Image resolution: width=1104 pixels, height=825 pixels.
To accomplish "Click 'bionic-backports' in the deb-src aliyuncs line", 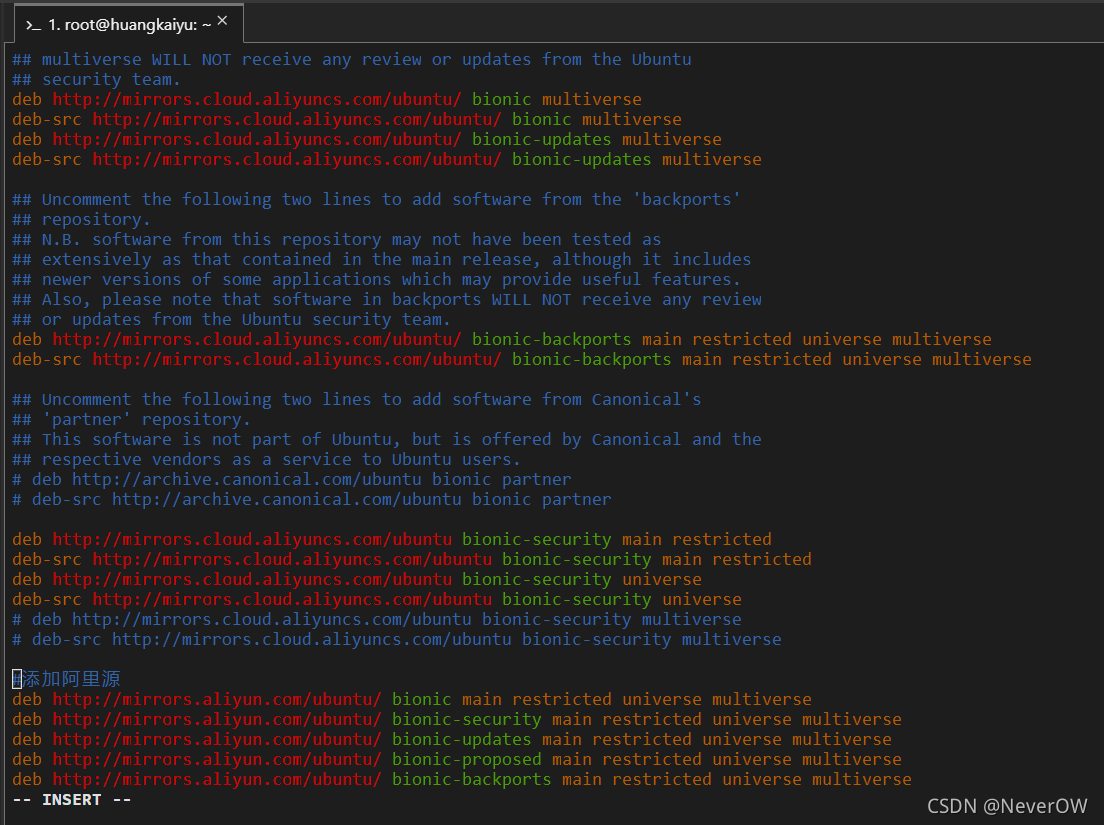I will tap(591, 359).
